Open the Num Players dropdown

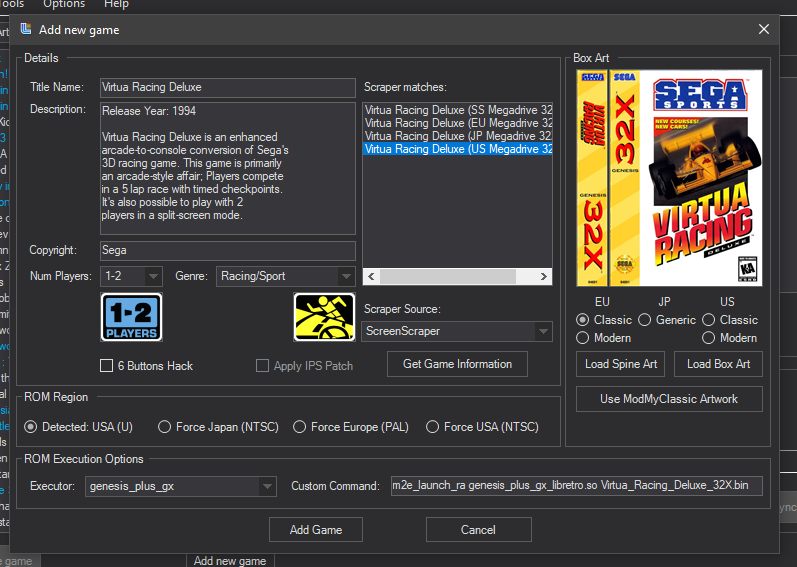point(132,276)
